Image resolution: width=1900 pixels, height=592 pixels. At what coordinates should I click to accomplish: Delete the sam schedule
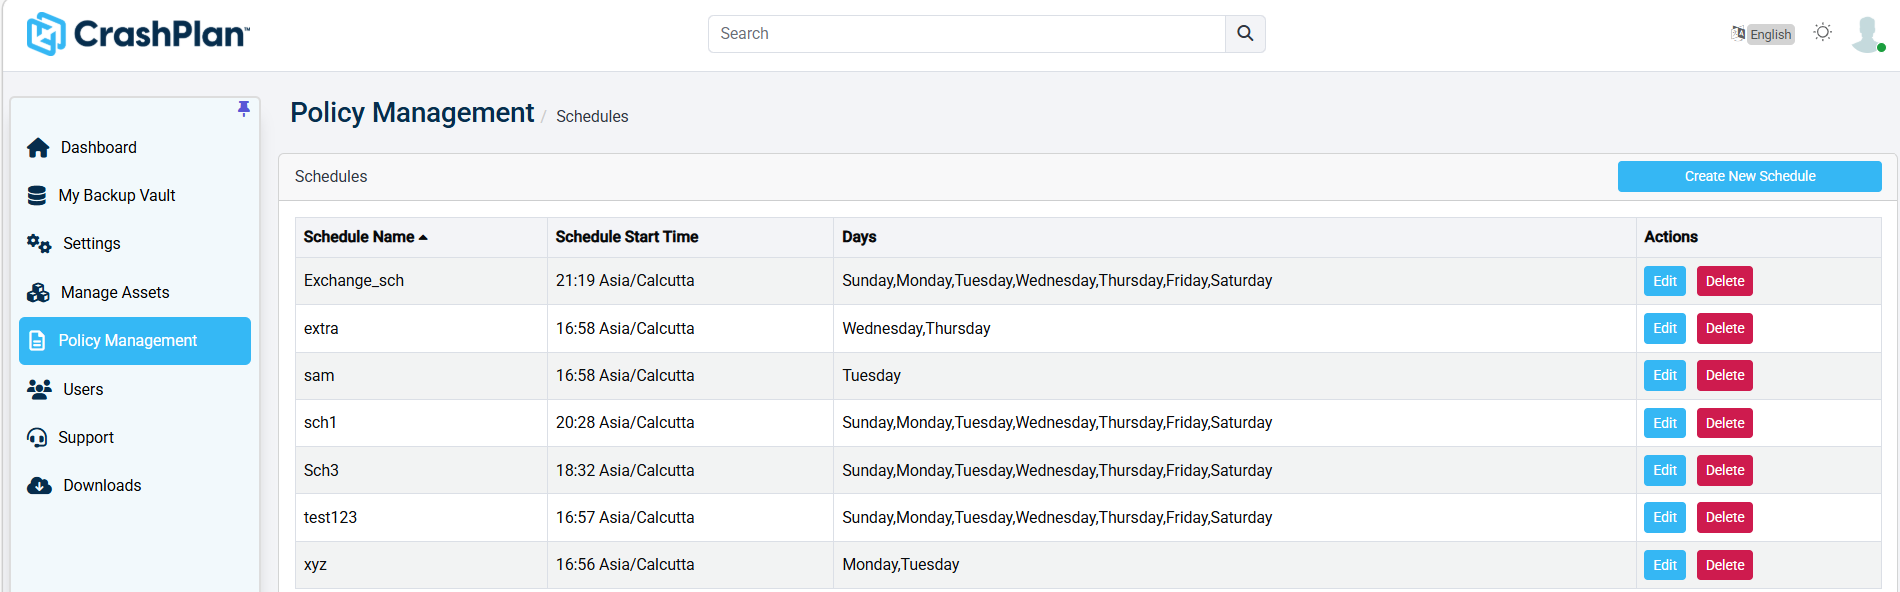point(1725,375)
